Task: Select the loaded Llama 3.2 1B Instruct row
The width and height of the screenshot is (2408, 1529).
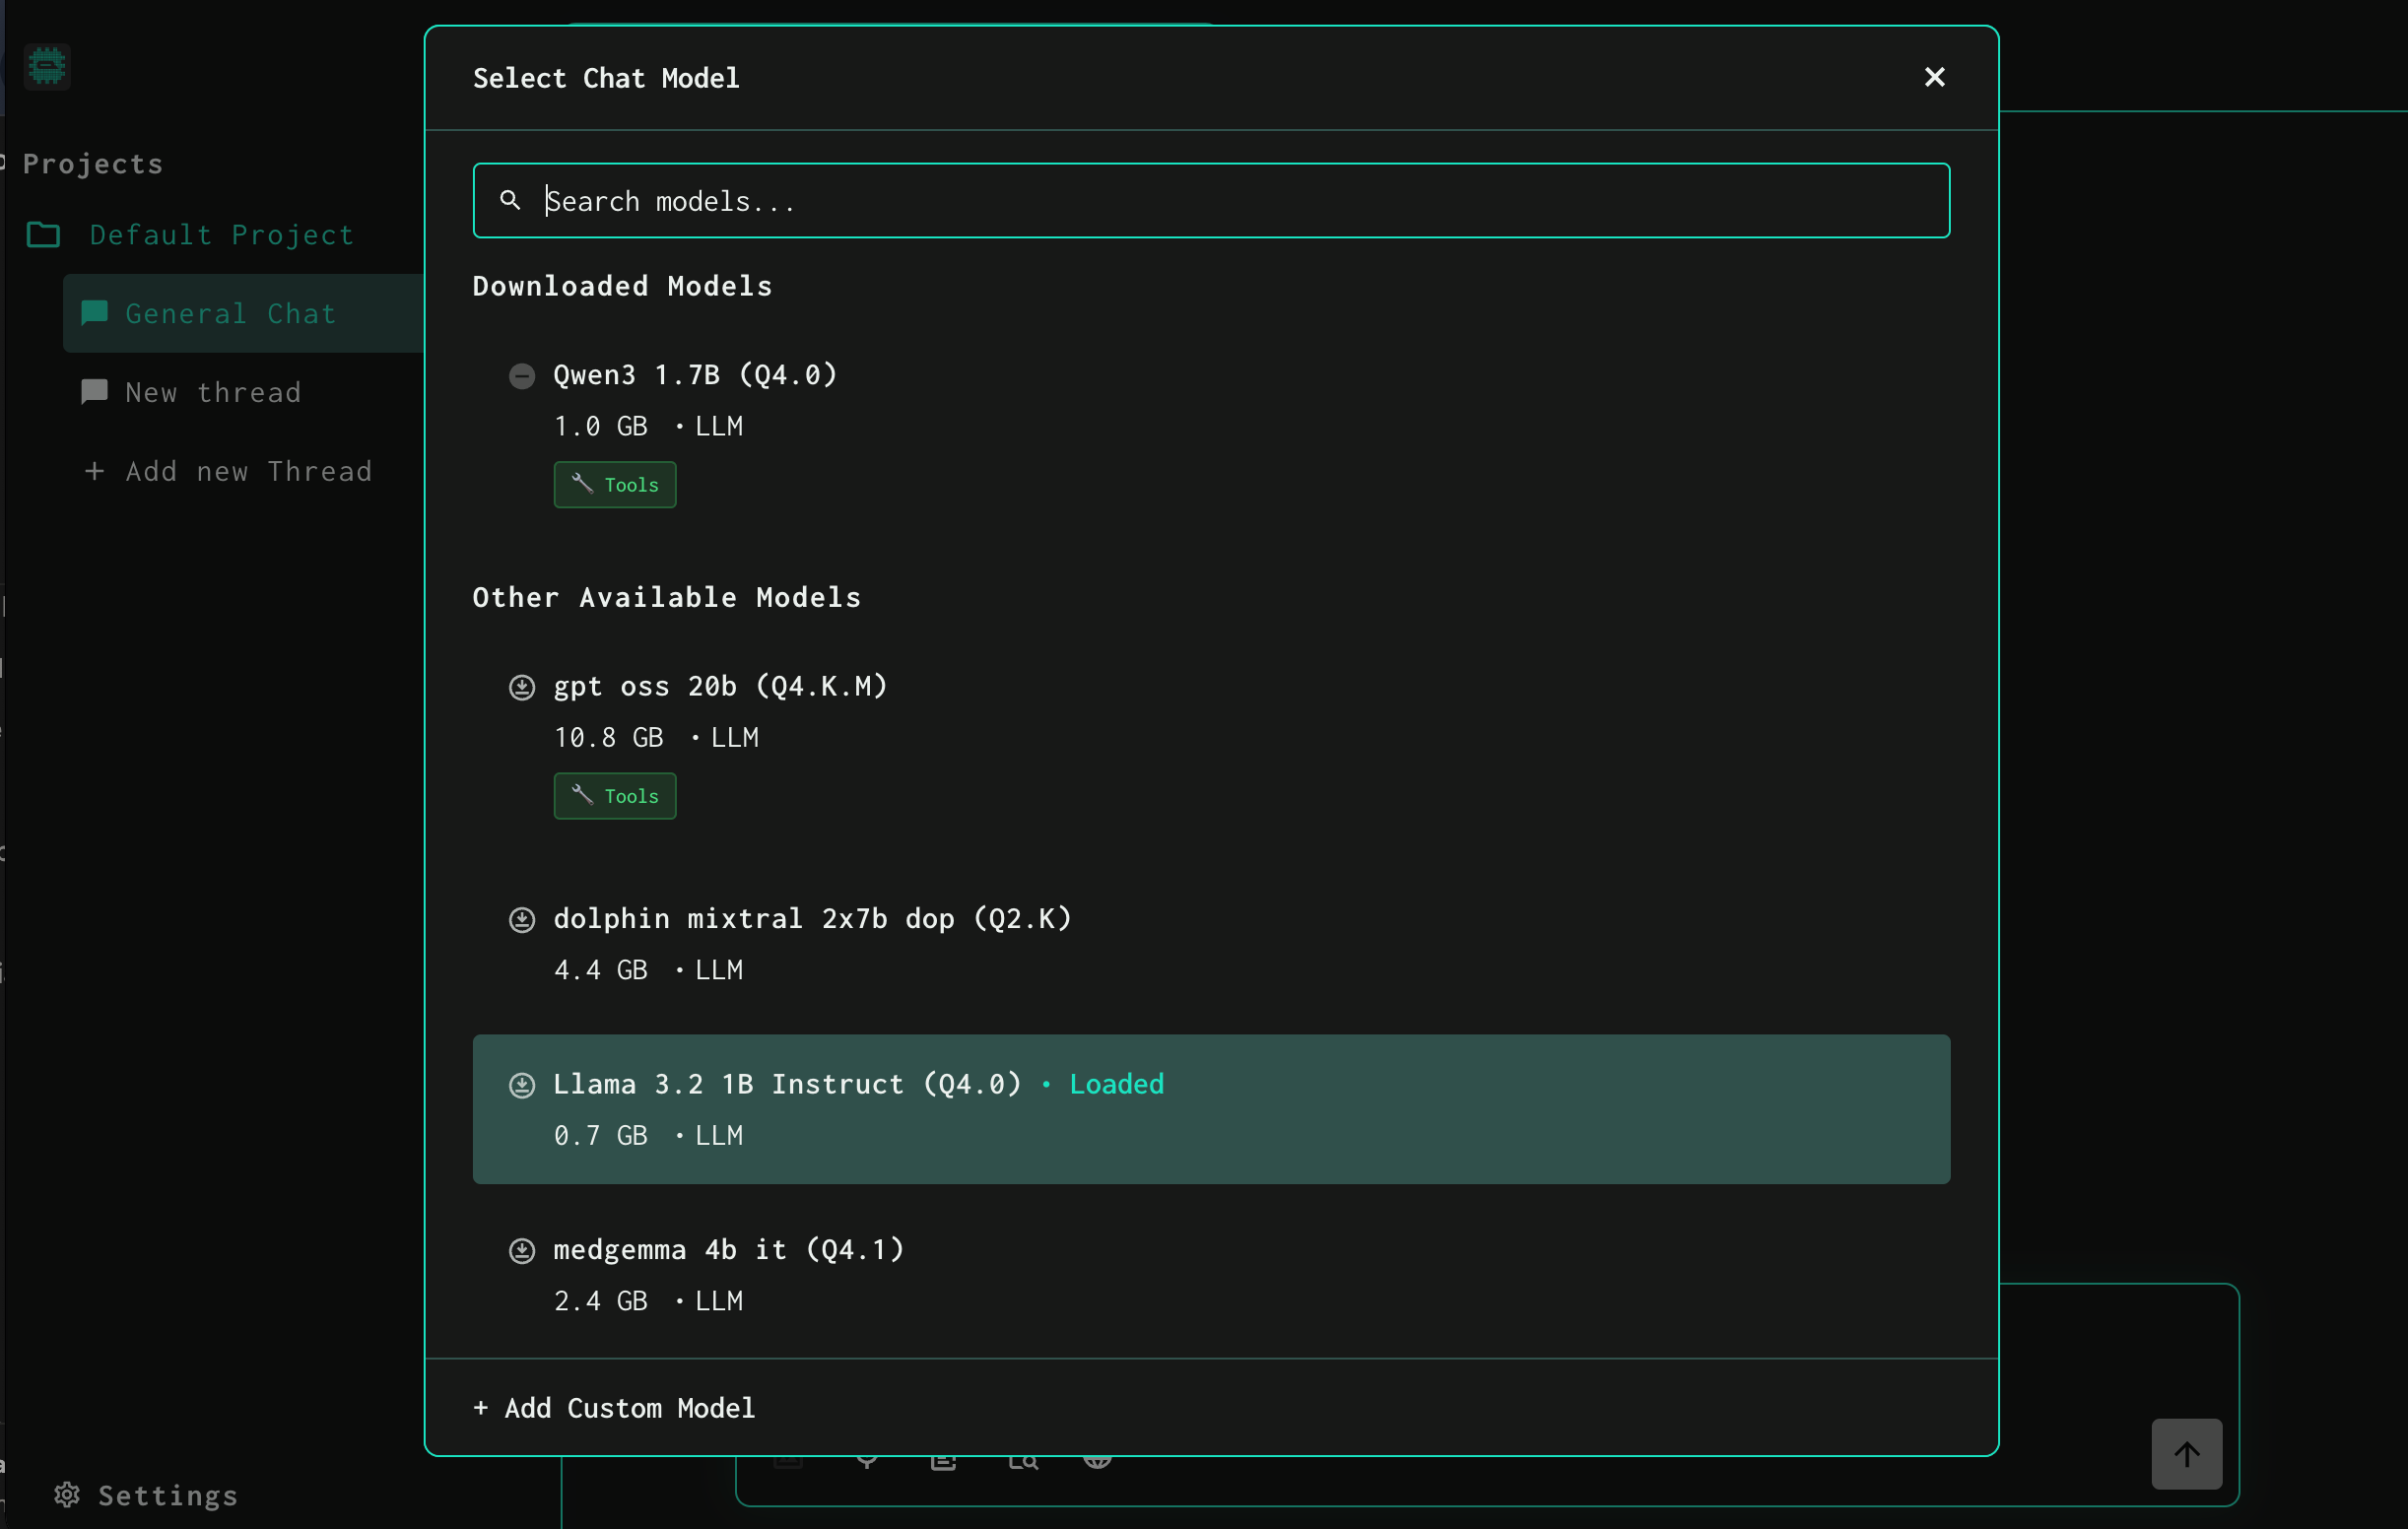Action: (x=1210, y=1109)
